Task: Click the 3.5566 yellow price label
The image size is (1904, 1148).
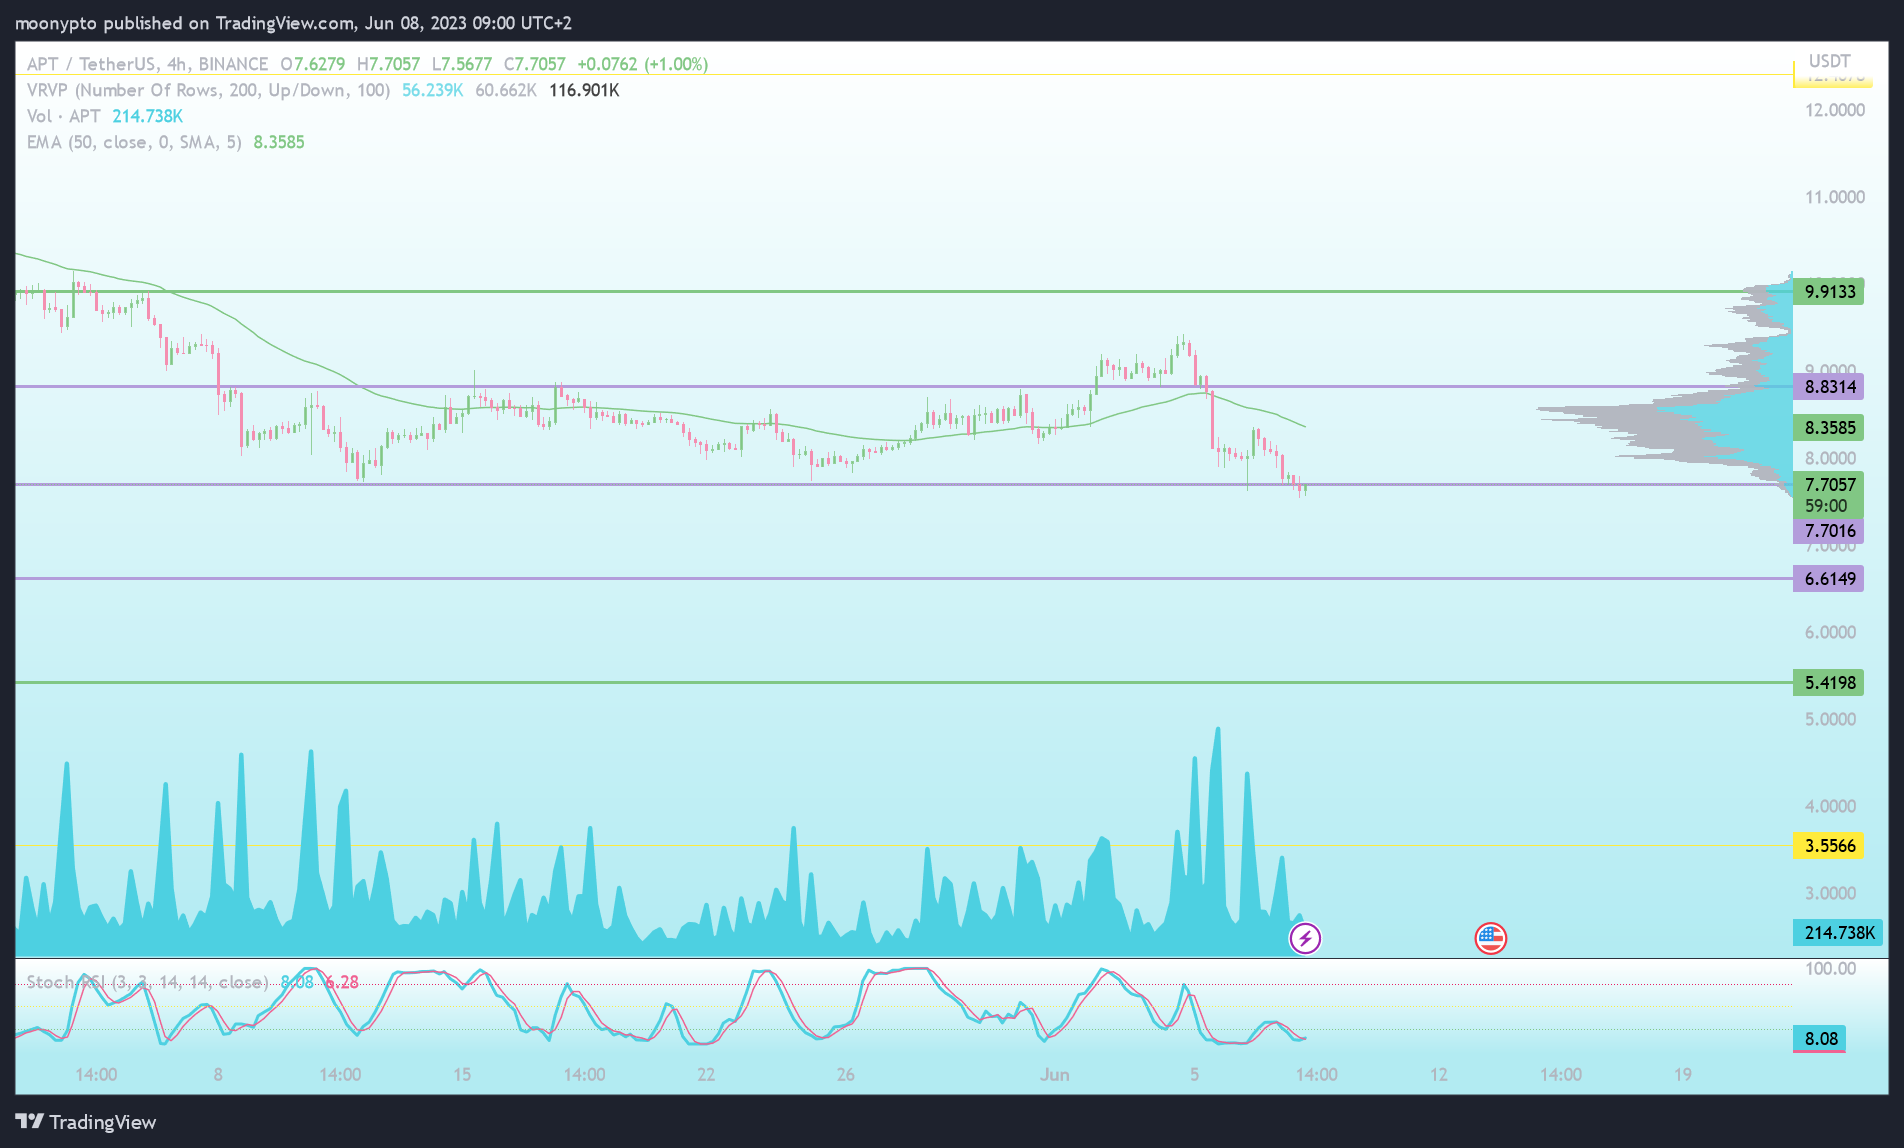Action: click(1829, 846)
